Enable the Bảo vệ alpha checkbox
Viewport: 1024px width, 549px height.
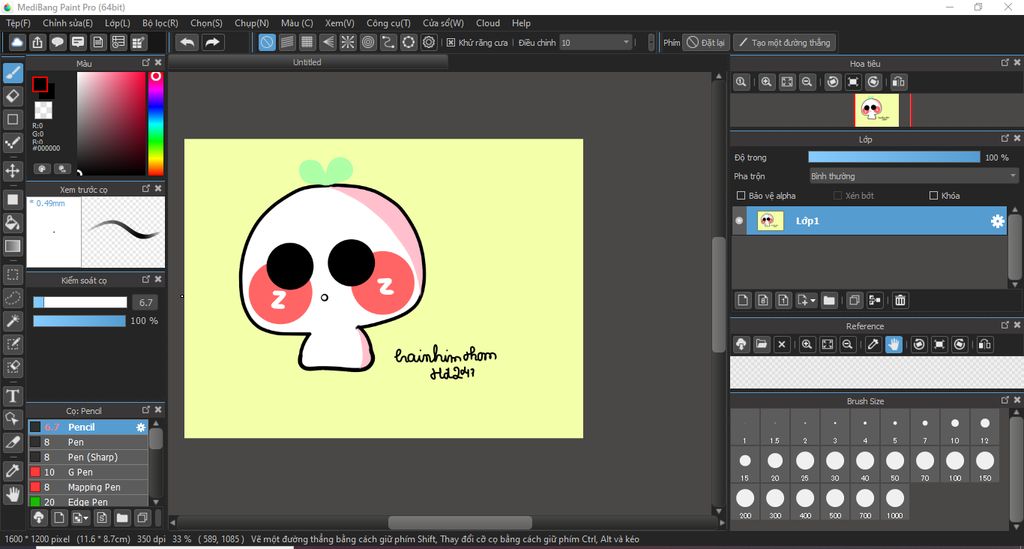[741, 196]
